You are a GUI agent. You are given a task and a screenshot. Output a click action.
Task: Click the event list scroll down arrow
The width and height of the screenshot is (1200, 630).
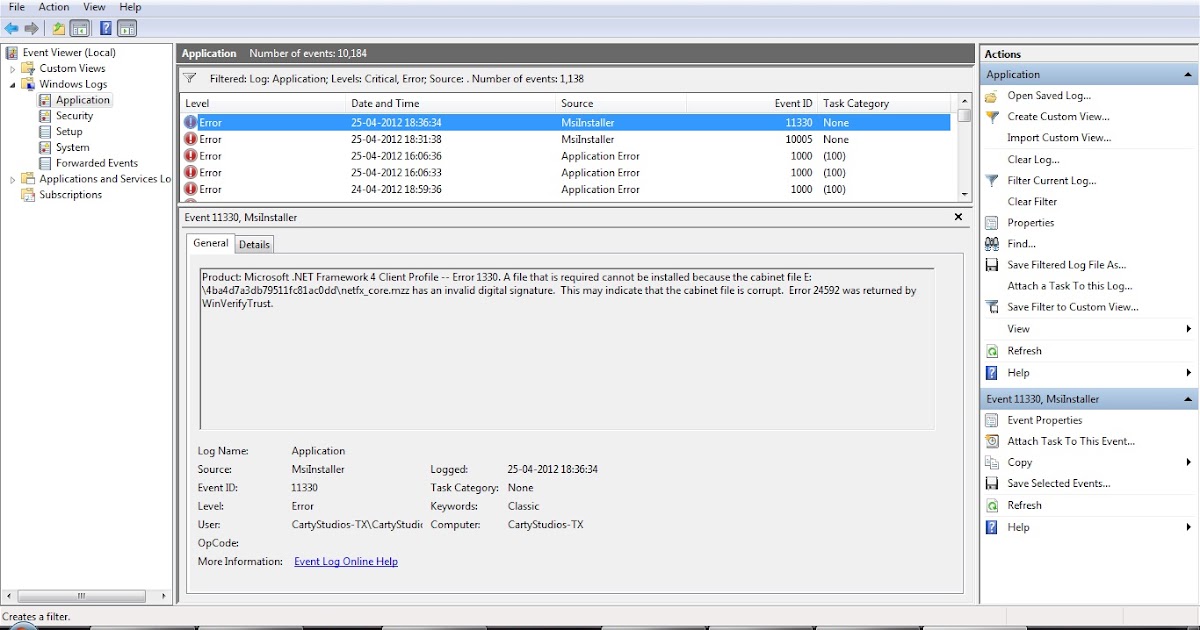tap(964, 194)
